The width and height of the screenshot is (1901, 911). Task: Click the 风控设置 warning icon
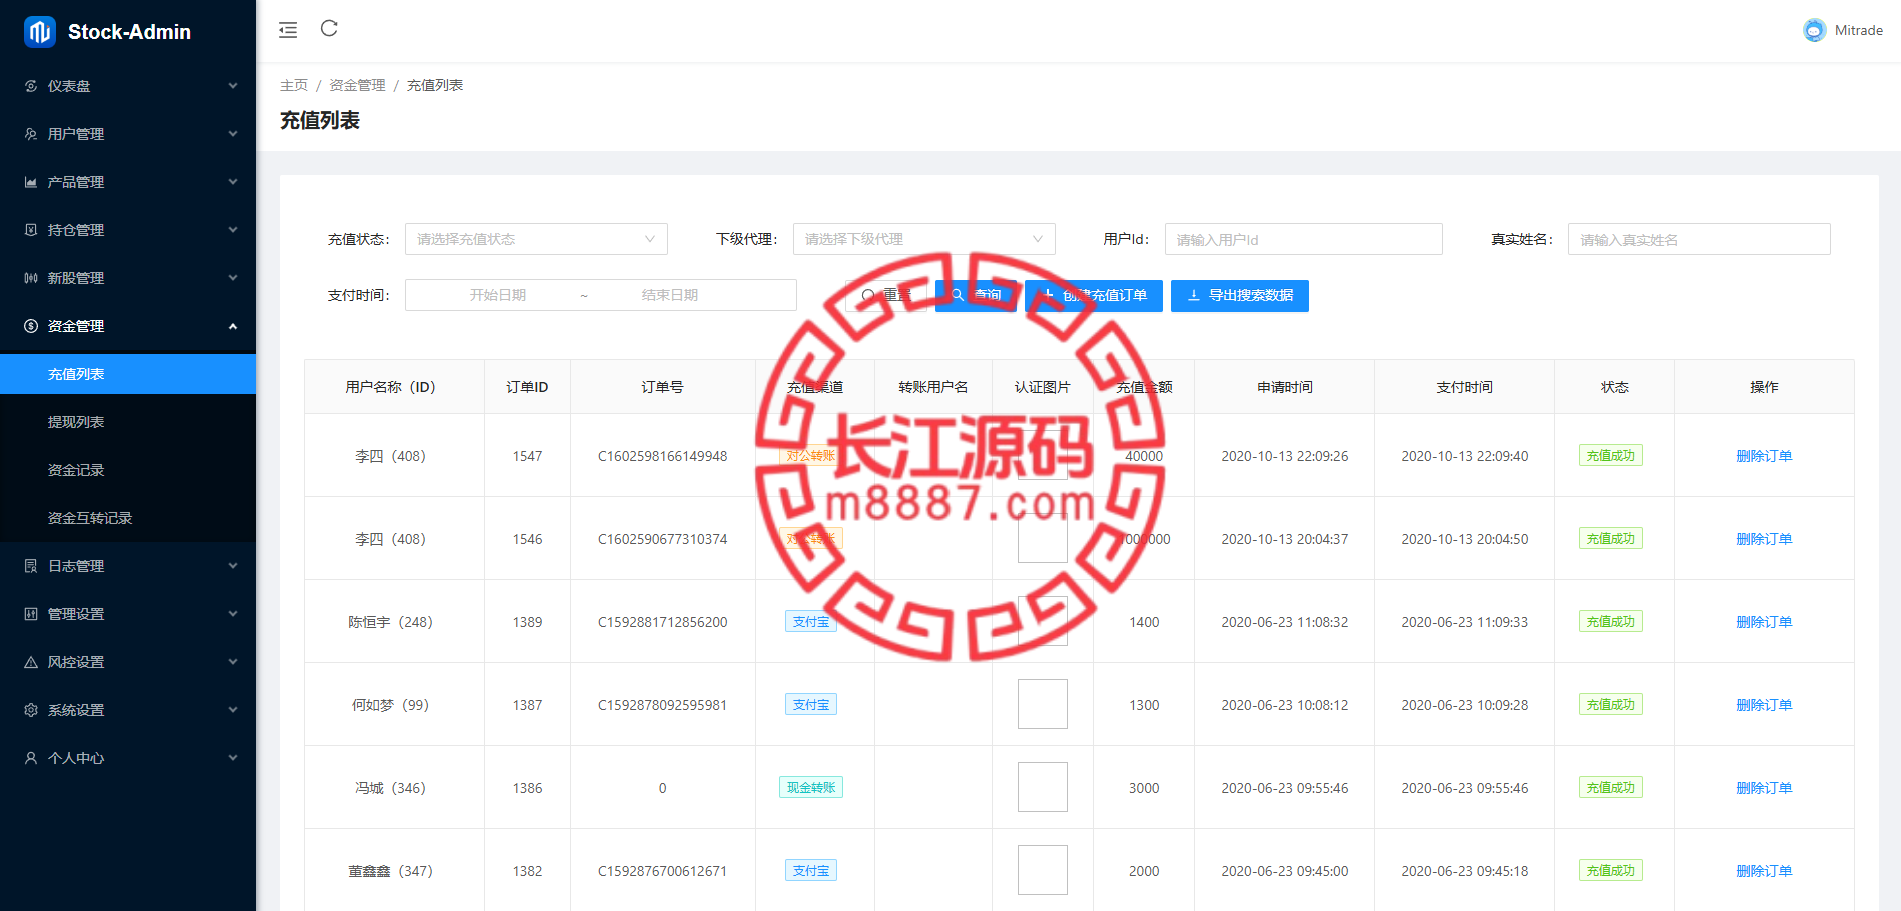point(31,662)
